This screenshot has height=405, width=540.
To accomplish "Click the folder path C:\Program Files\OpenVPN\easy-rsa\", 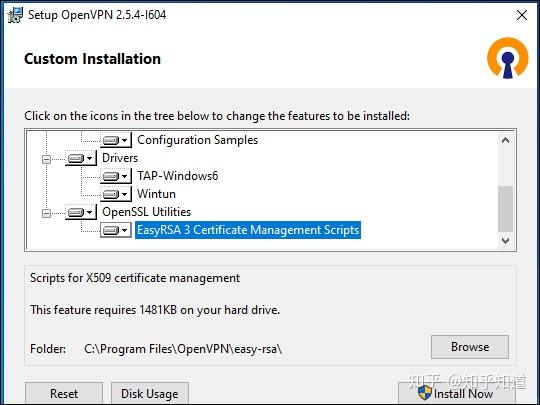I will coord(183,349).
